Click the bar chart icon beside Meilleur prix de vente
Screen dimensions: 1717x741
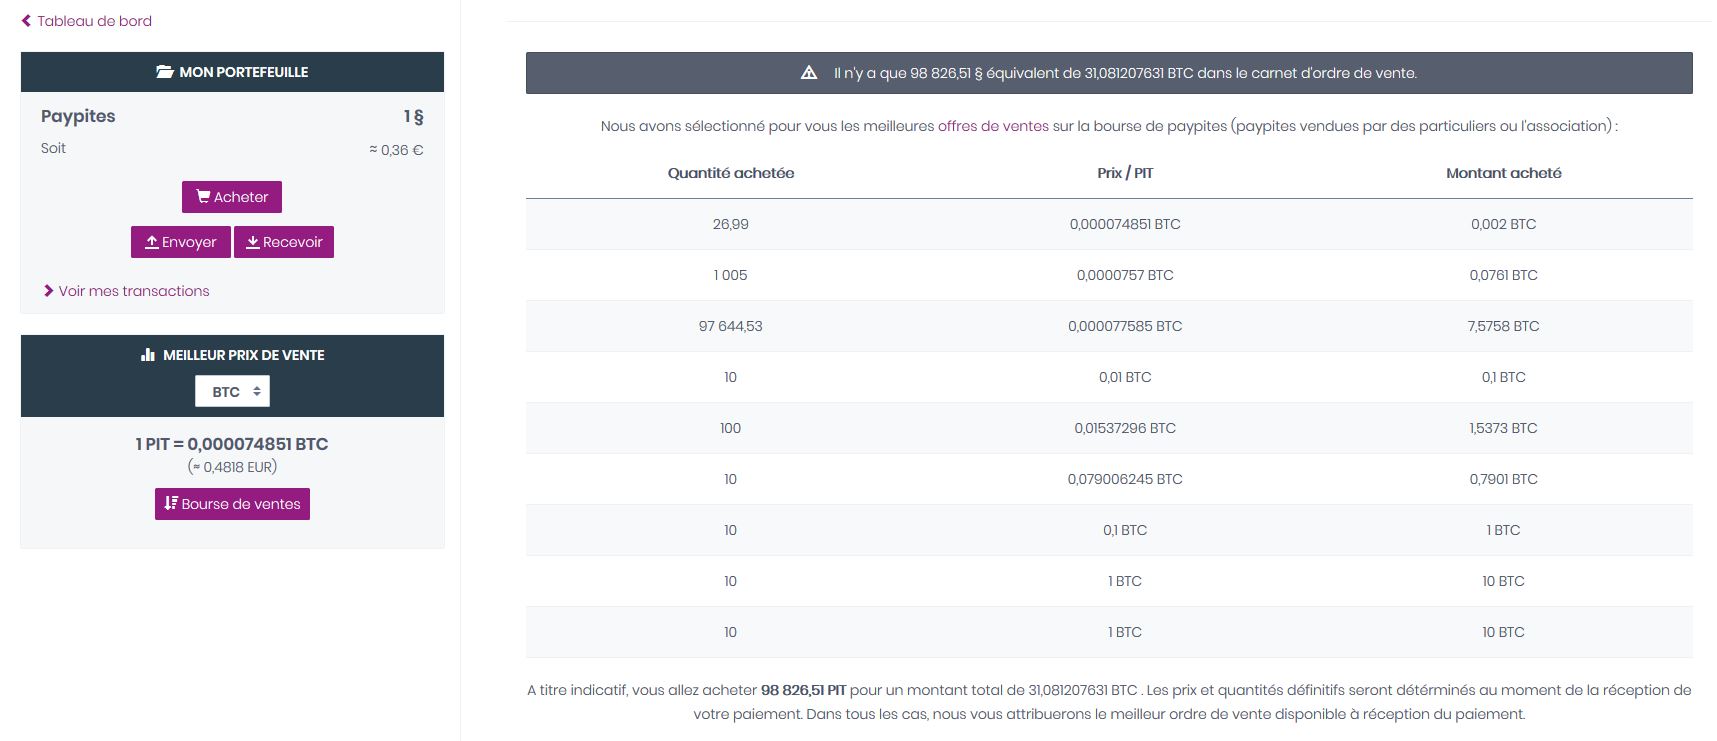148,355
